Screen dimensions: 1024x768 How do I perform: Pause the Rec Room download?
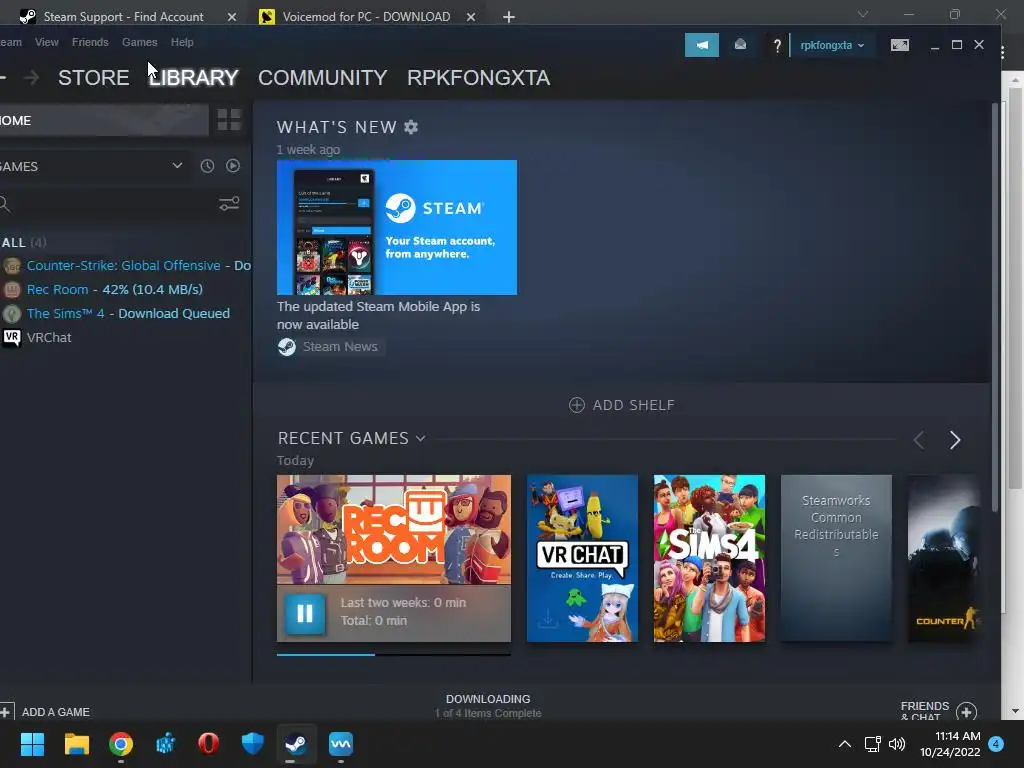(x=304, y=613)
